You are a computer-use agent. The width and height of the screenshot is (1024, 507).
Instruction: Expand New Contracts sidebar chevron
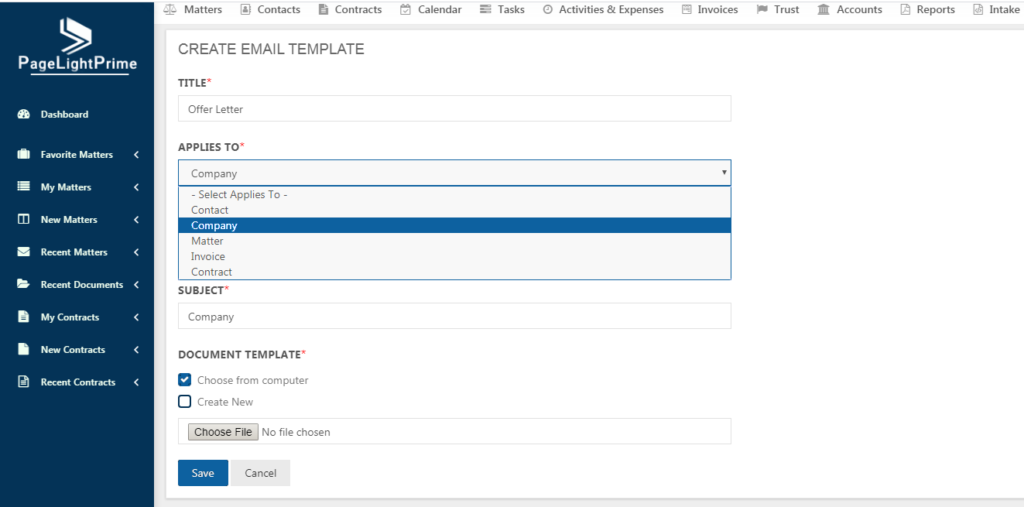[136, 350]
